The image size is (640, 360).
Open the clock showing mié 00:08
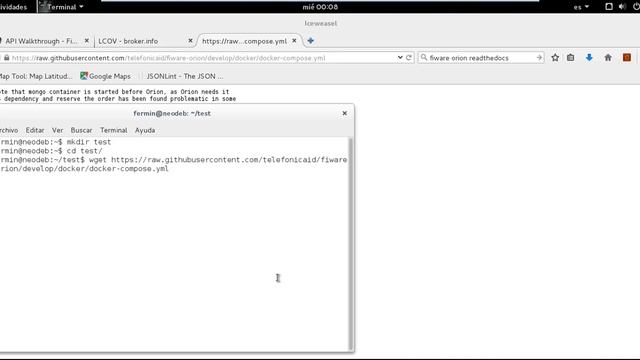(320, 7)
